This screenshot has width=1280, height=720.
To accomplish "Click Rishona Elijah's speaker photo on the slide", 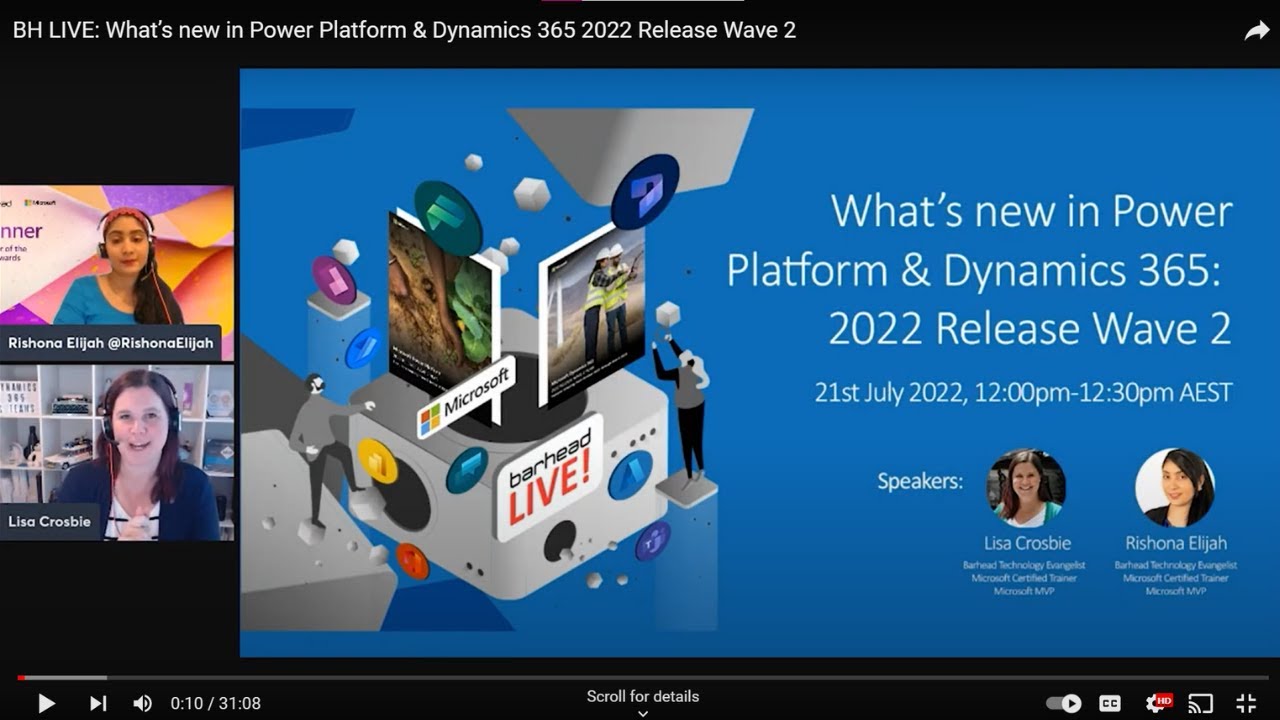I will coord(1175,487).
